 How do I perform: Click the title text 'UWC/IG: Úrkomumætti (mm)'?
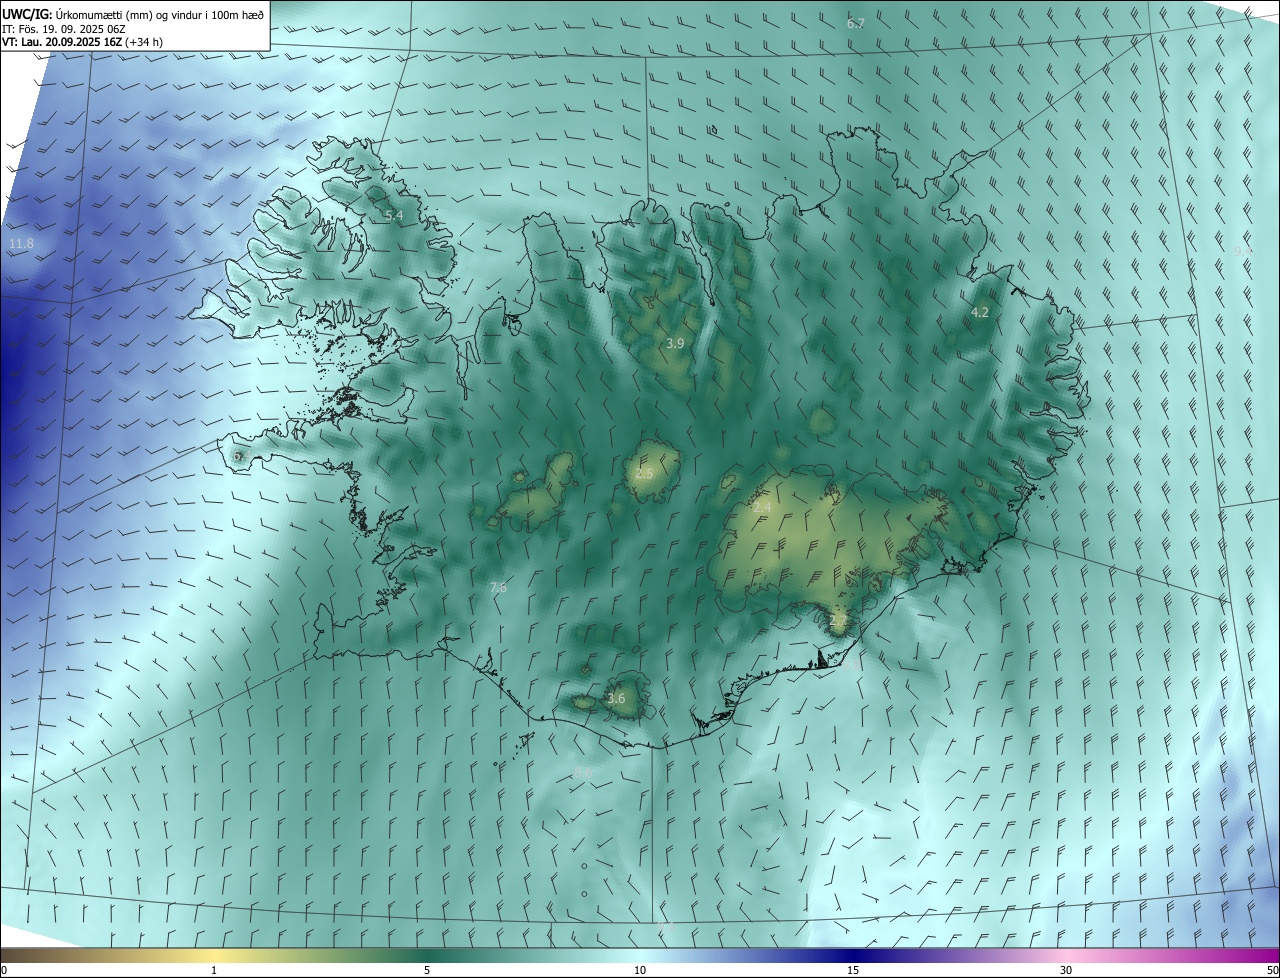pyautogui.click(x=77, y=14)
